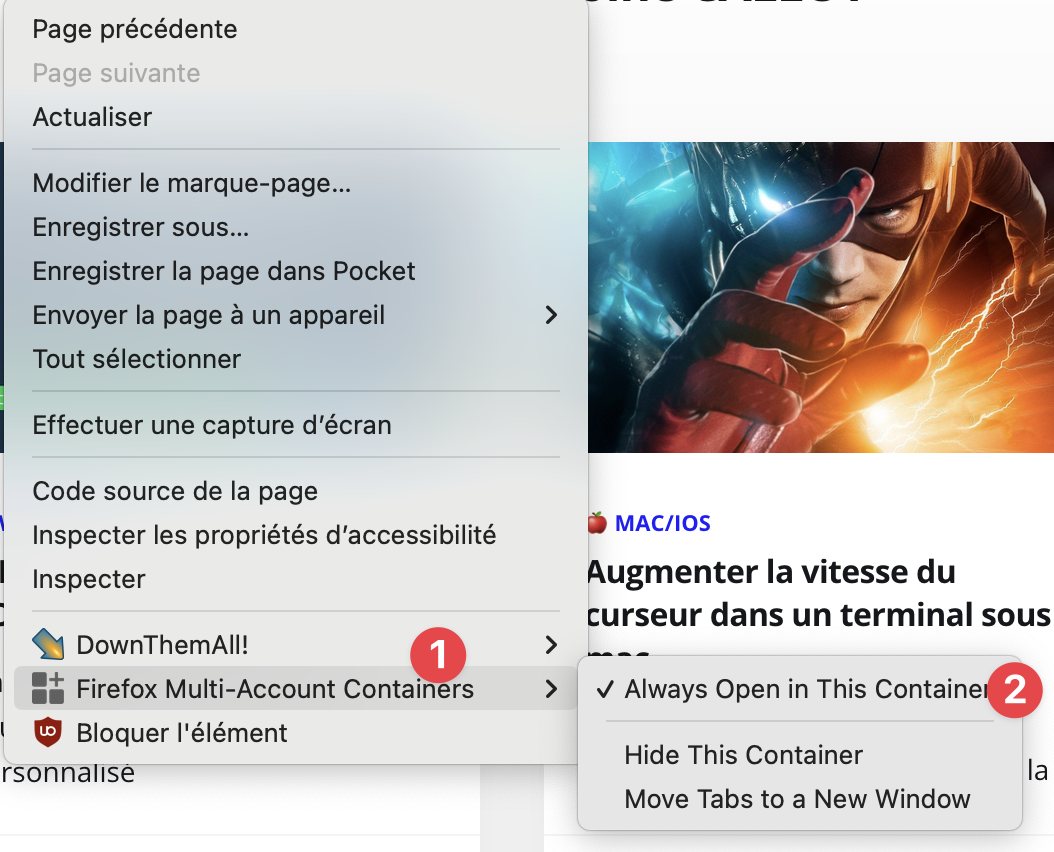Expand the Envoyer la page à un appareil arrow
This screenshot has height=852, width=1054.
(x=550, y=315)
